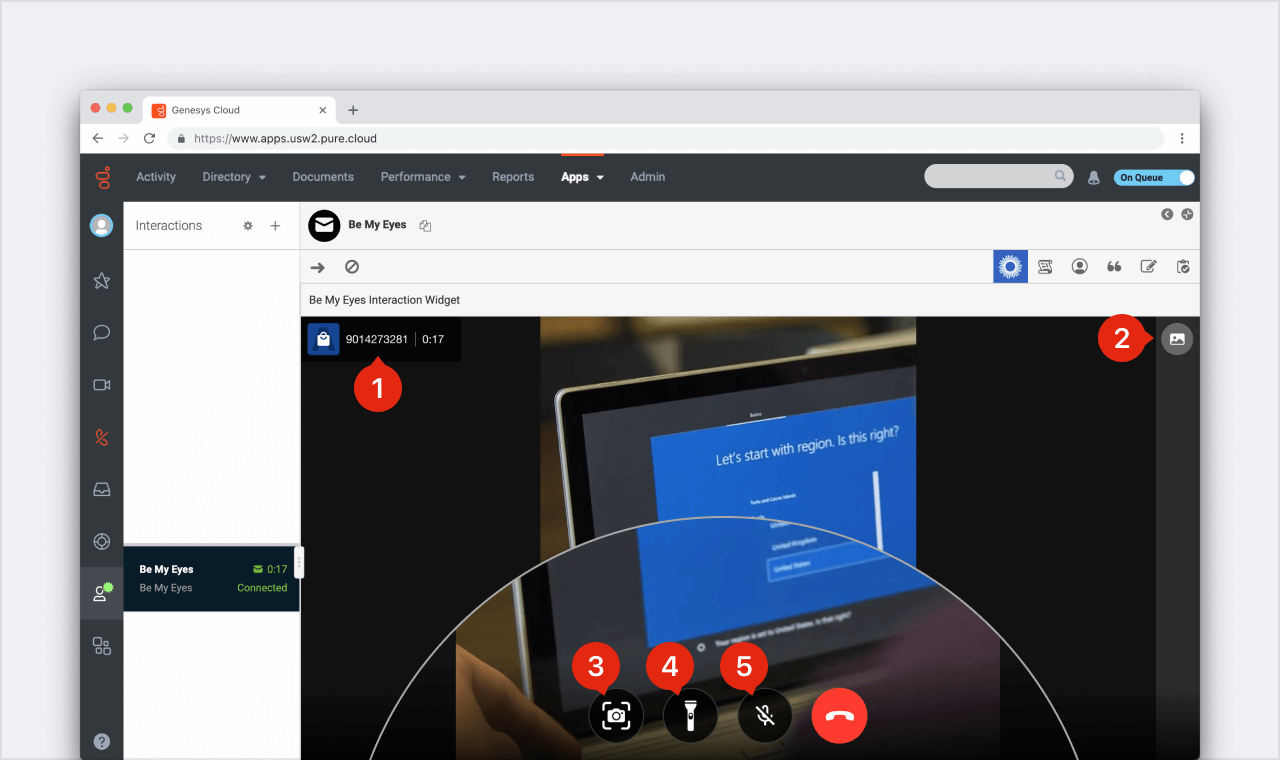Click the Genesys Cloud logo in the navigation bar
Screen dimensions: 1280x760
[102, 177]
